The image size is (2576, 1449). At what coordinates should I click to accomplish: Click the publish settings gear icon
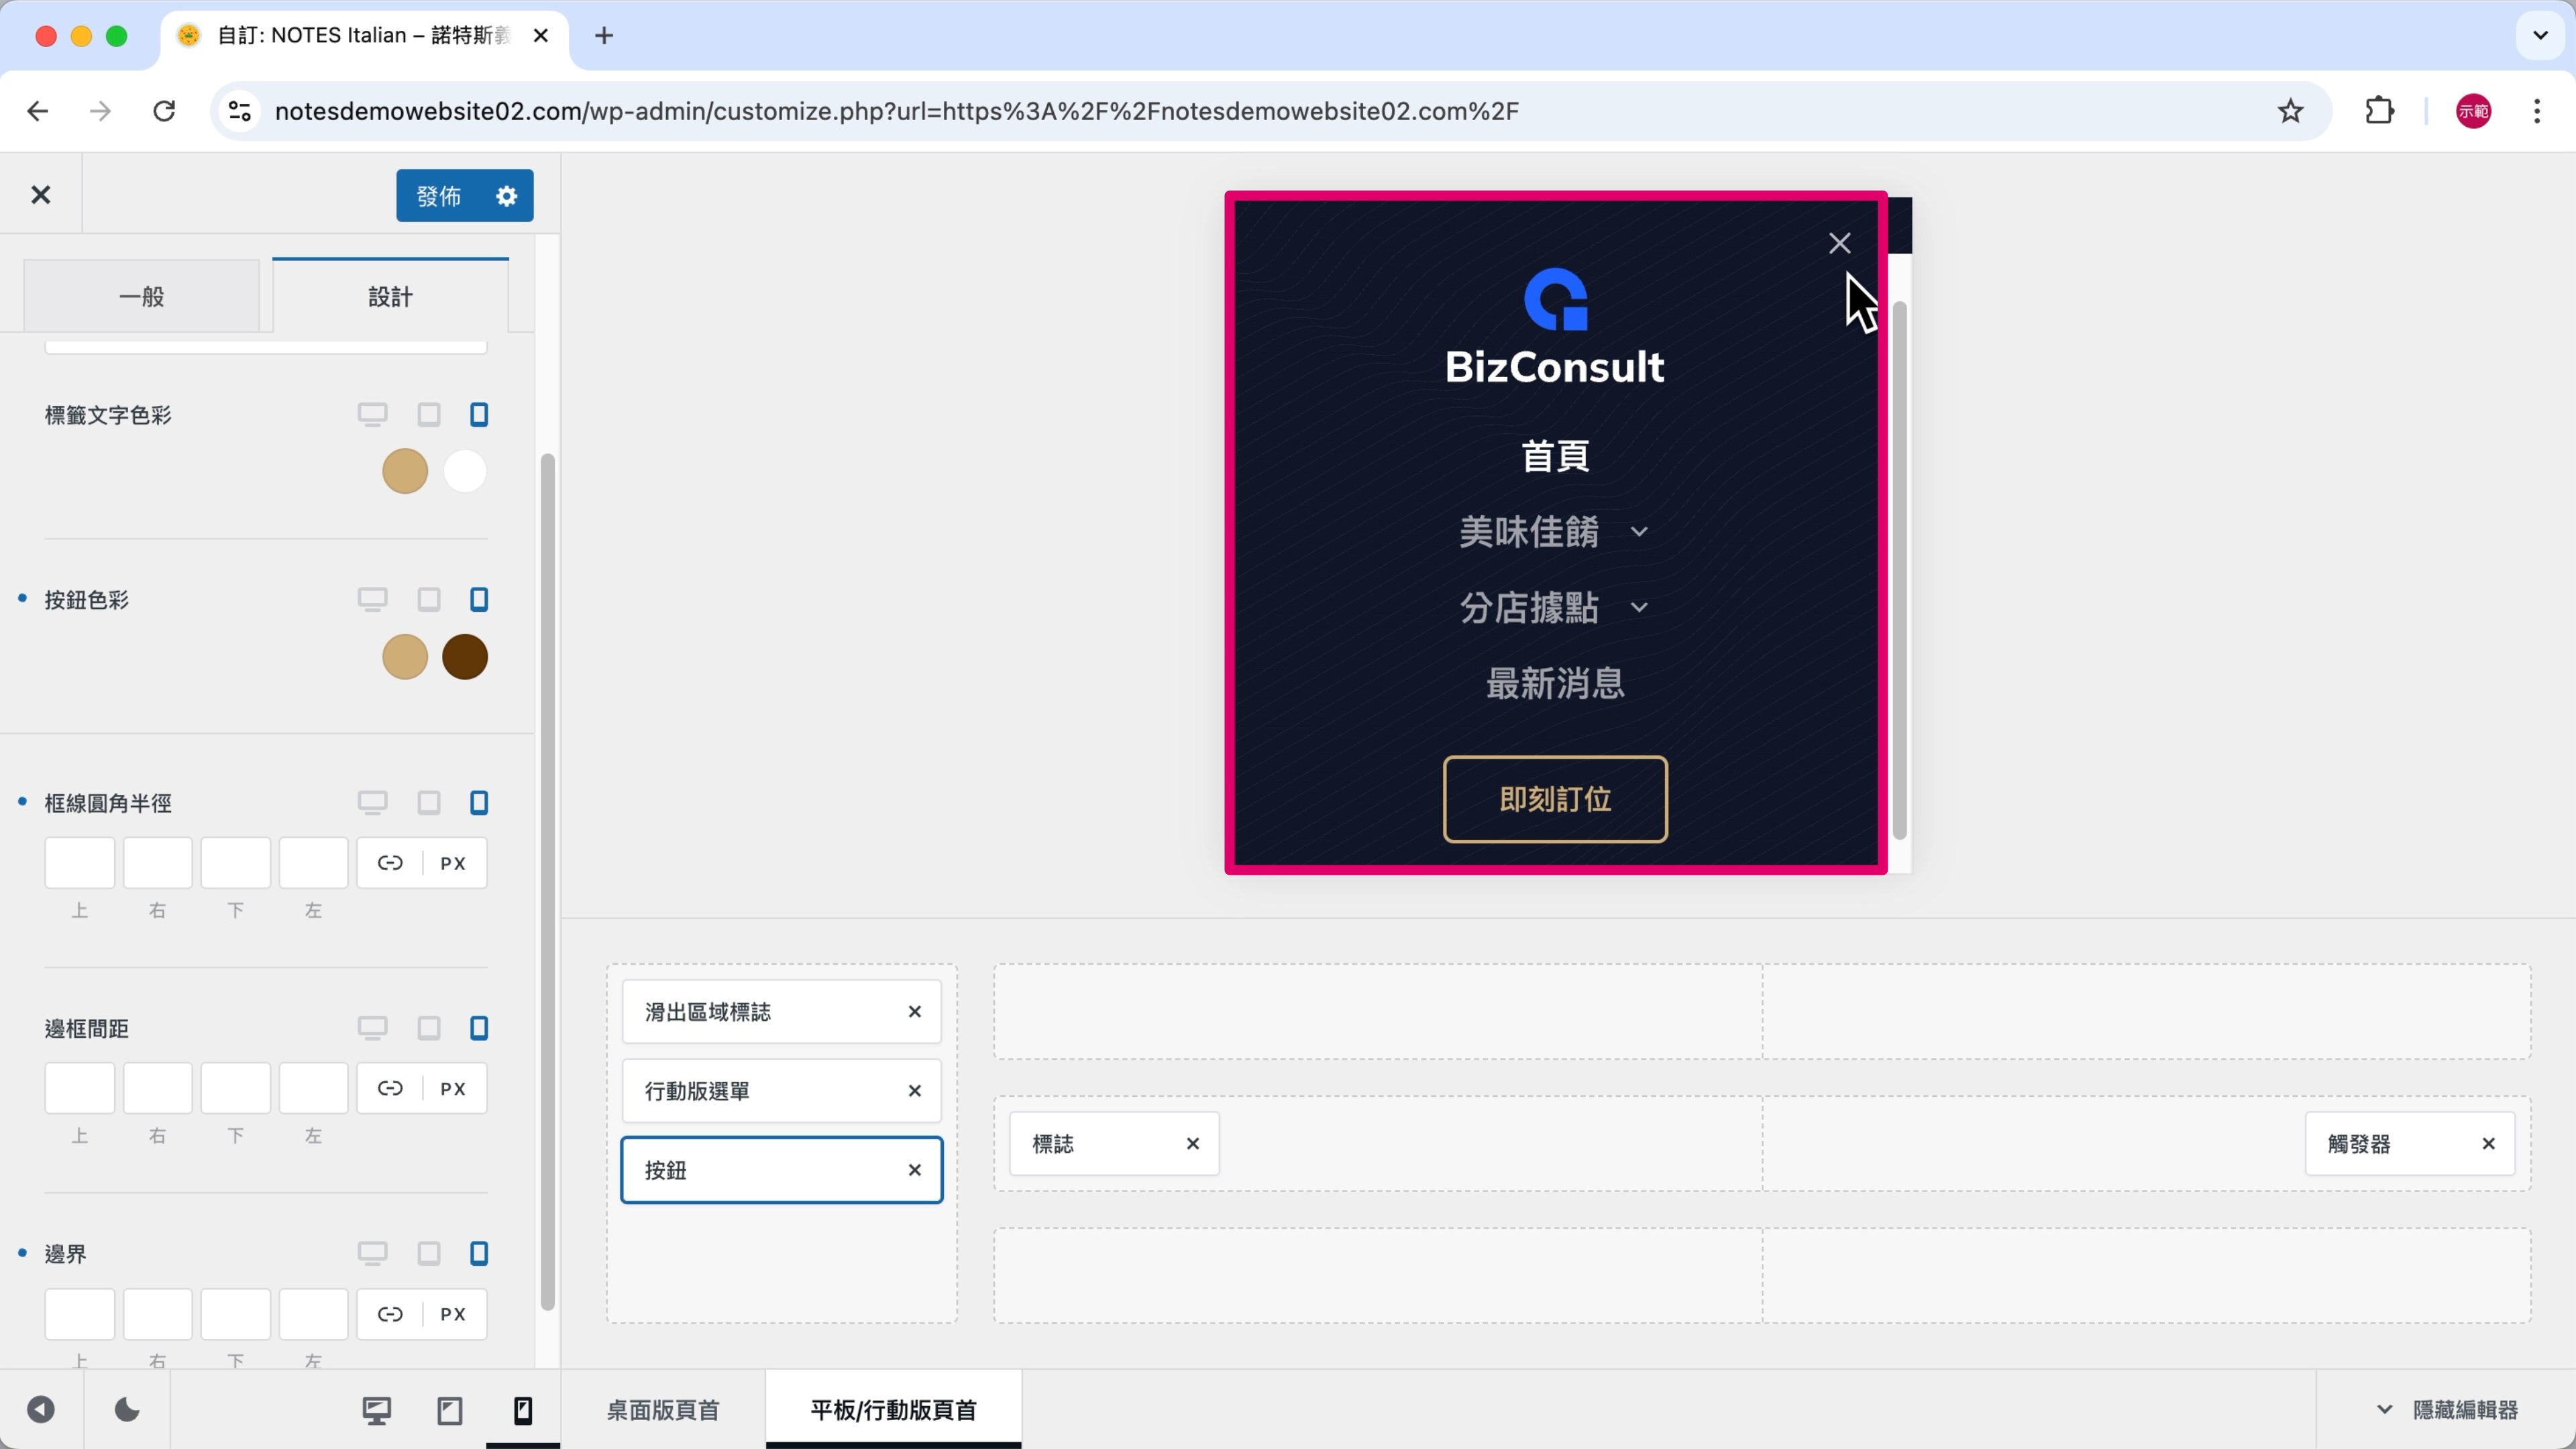[507, 196]
